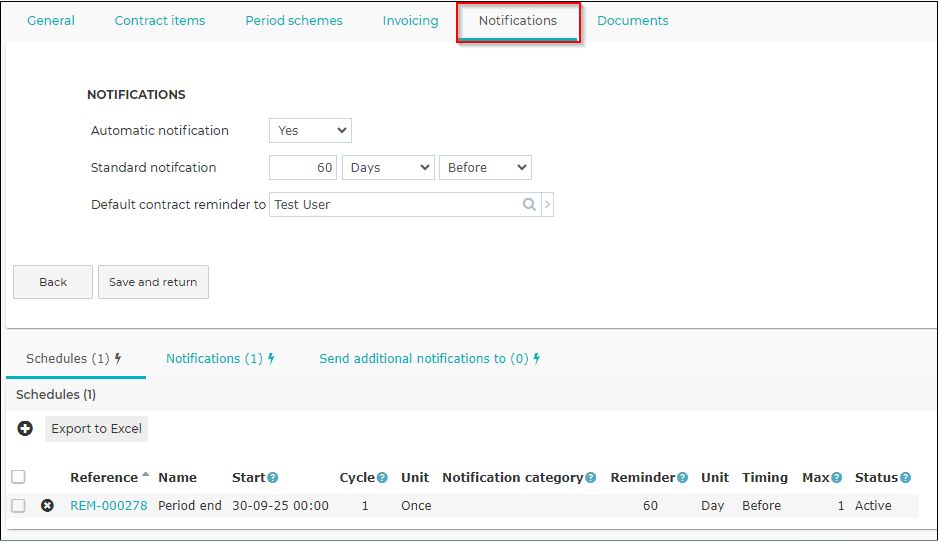Switch to the General tab
The width and height of the screenshot is (938, 543).
[x=51, y=21]
